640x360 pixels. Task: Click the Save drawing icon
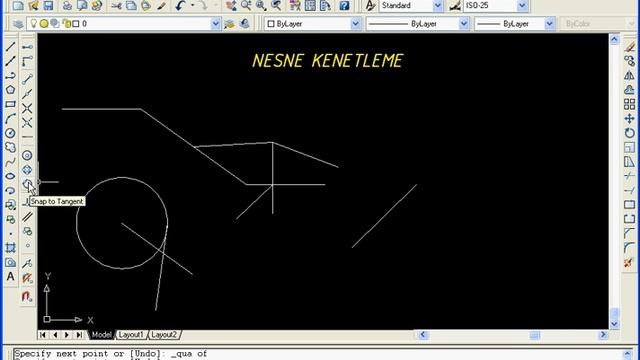[x=49, y=5]
